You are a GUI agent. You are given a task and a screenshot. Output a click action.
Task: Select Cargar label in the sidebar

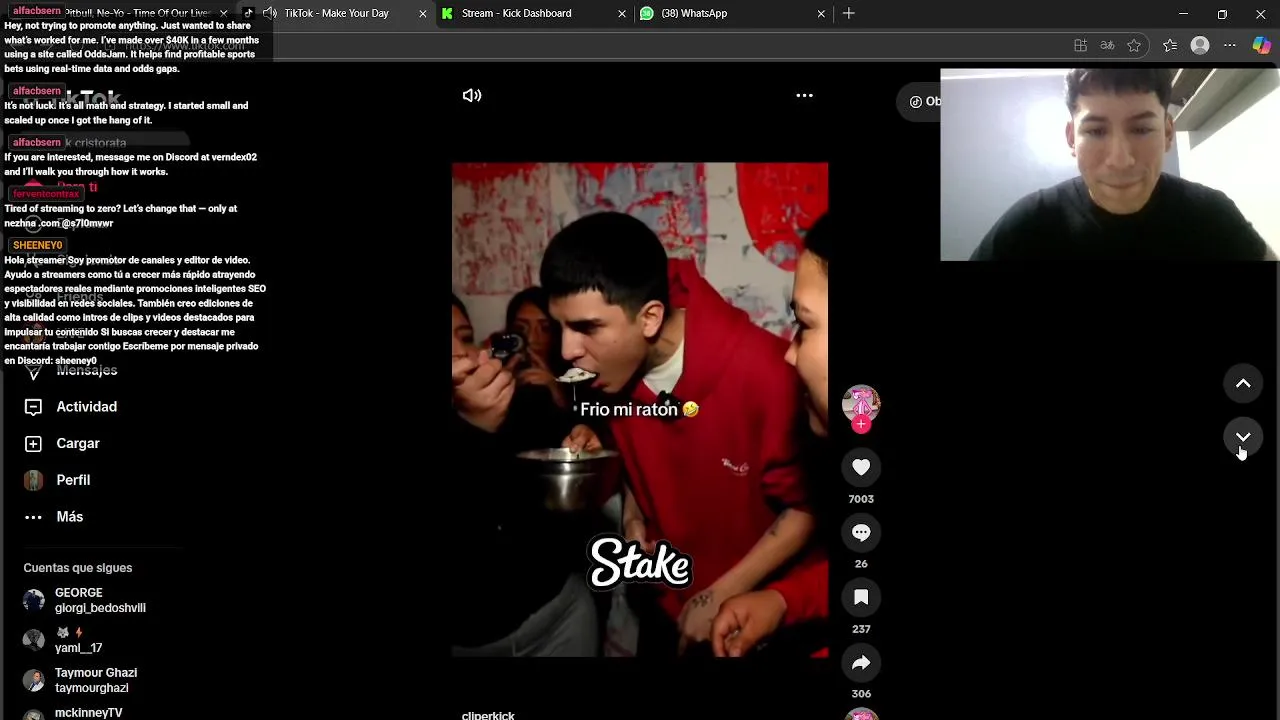(78, 443)
